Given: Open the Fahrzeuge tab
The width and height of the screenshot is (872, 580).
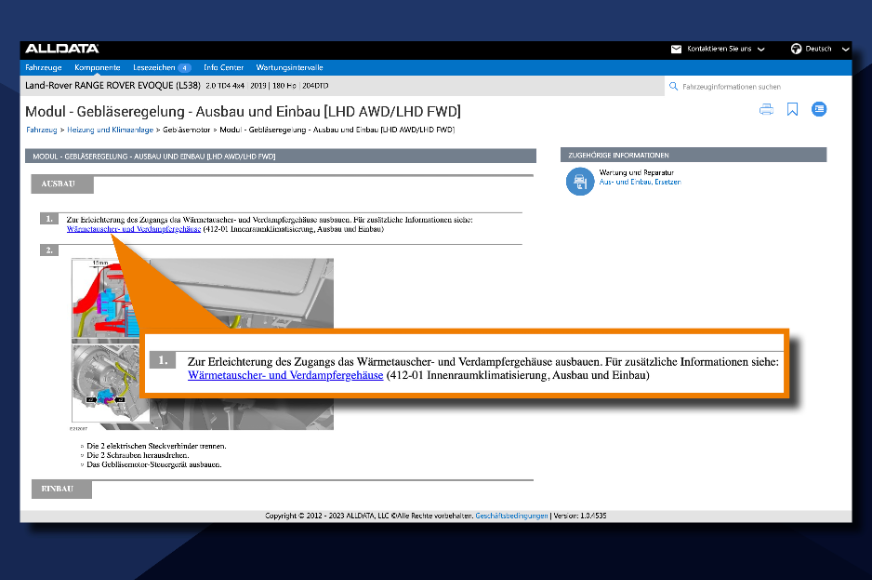Looking at the screenshot, I should tap(43, 67).
